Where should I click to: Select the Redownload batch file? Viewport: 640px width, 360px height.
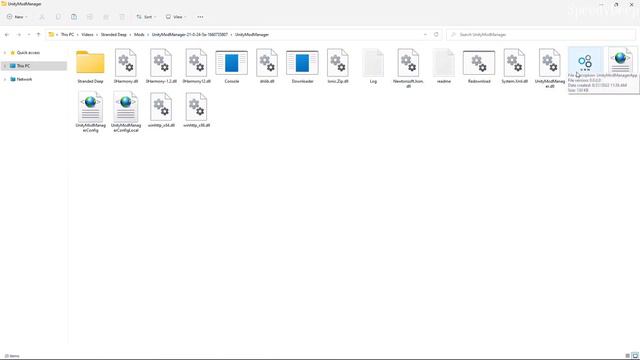pos(479,67)
